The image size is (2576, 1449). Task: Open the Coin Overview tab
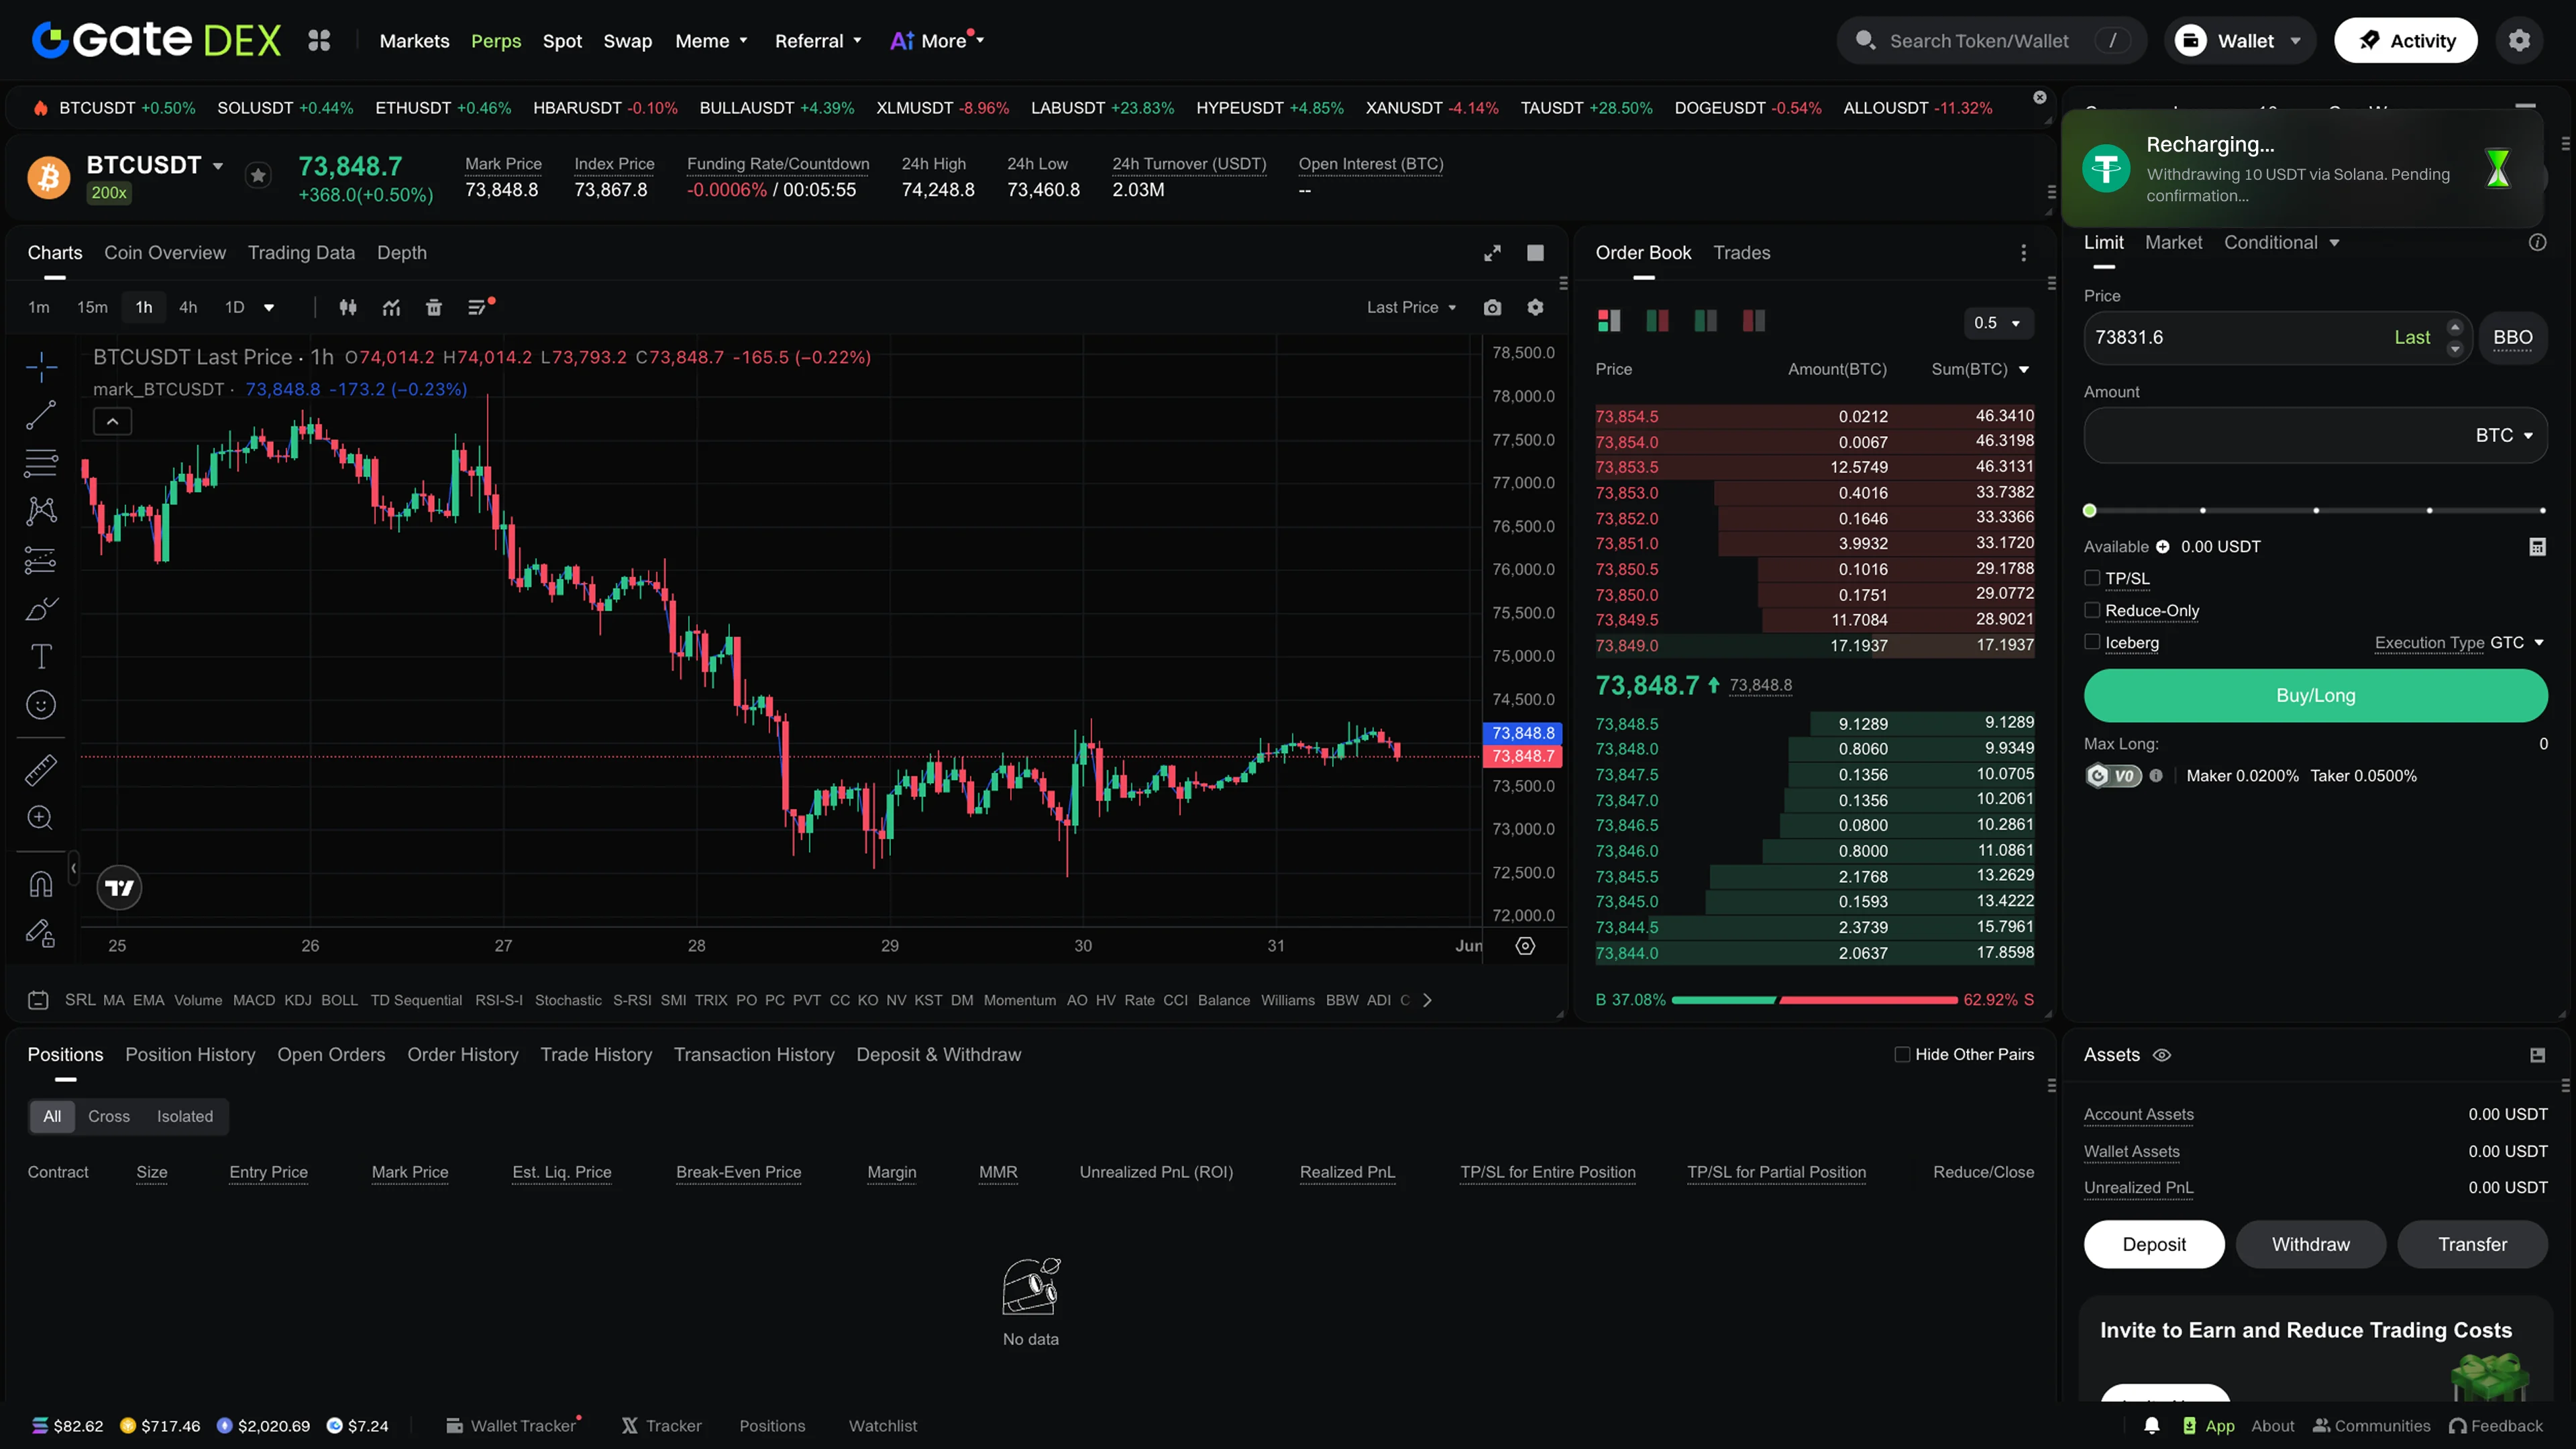pos(165,253)
